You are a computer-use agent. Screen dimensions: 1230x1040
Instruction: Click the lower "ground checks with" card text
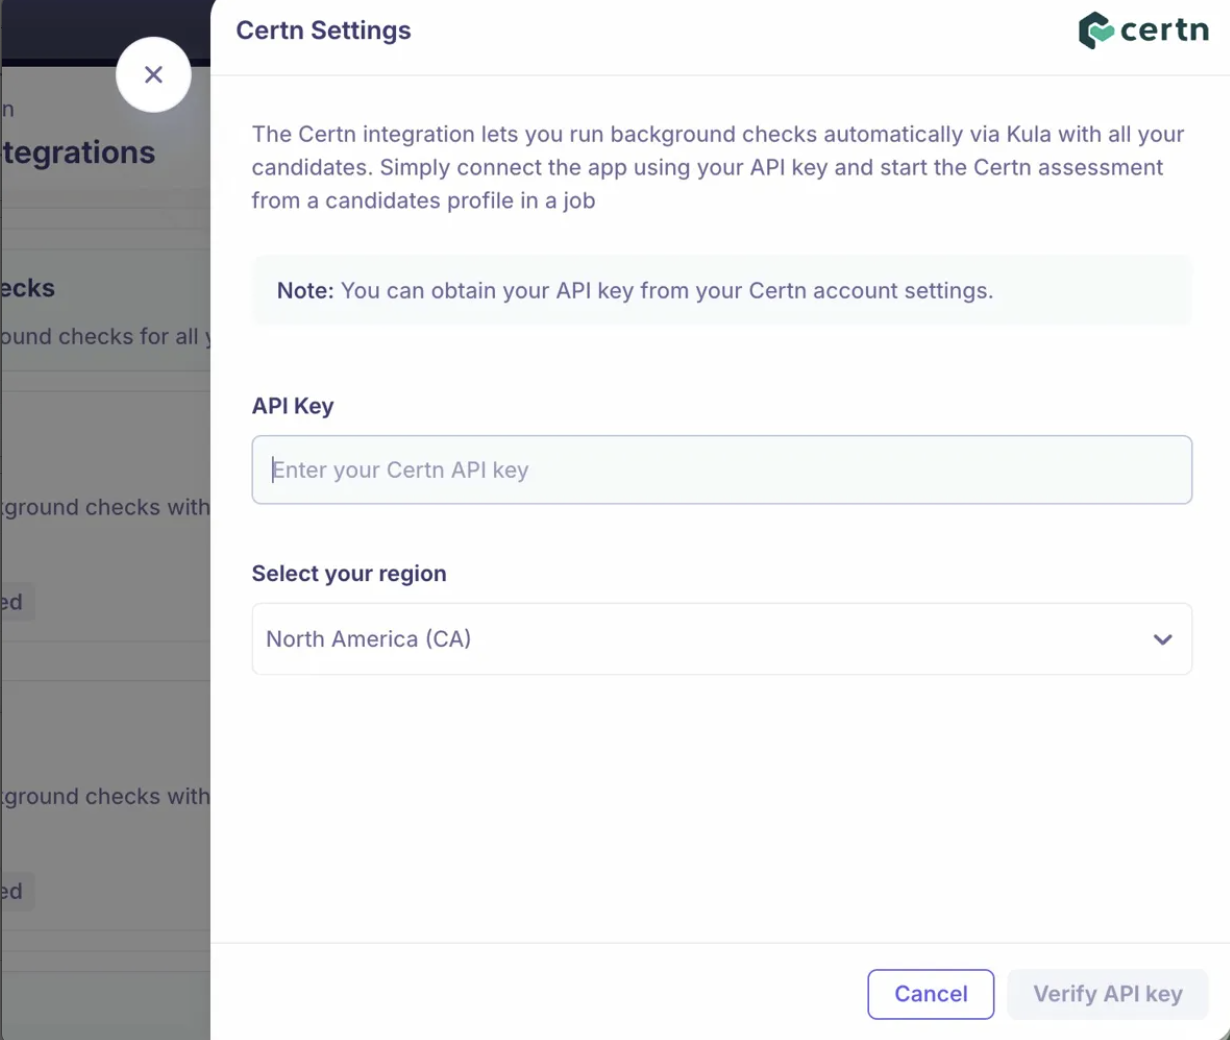(x=107, y=797)
